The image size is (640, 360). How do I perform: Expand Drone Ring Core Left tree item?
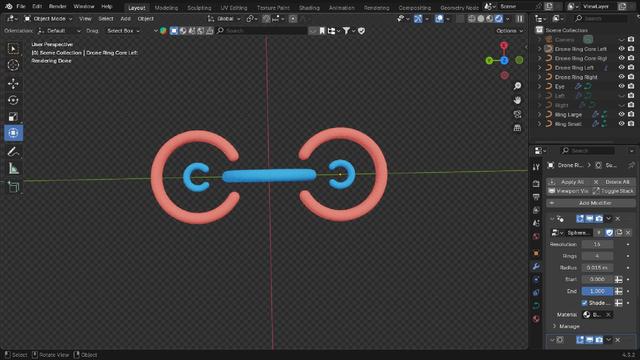(x=540, y=49)
